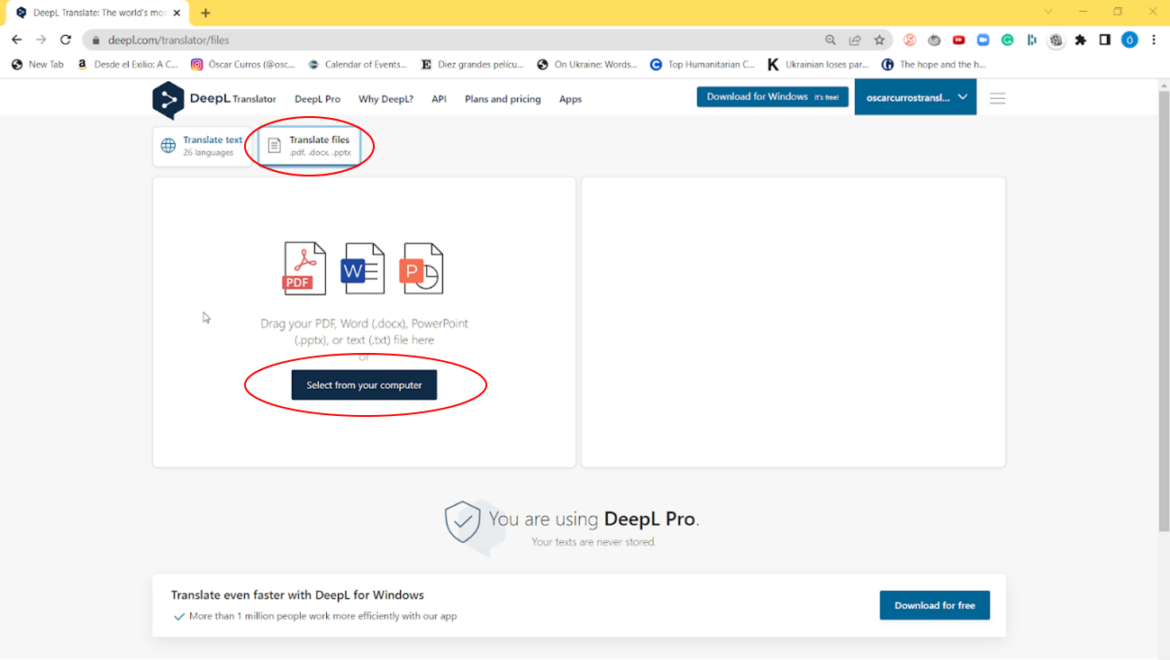
Task: Bookmark this page with the star icon
Action: [x=880, y=40]
